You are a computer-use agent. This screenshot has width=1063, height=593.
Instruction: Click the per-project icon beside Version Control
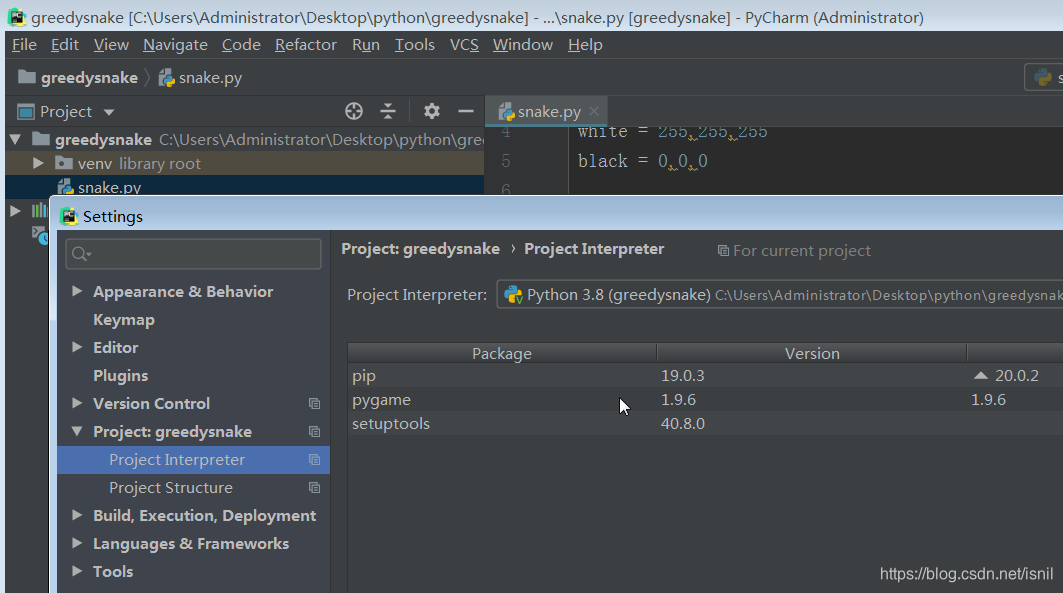tap(315, 404)
